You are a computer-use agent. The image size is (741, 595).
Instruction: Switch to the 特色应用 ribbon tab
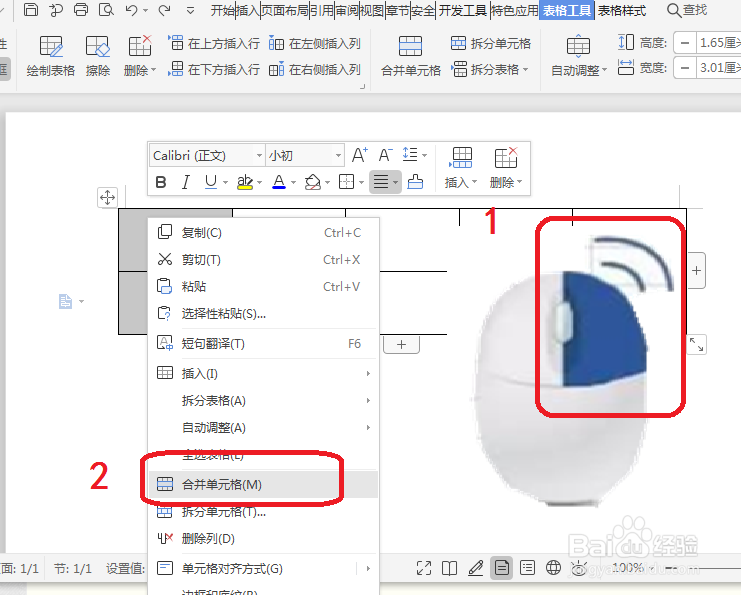pos(515,10)
